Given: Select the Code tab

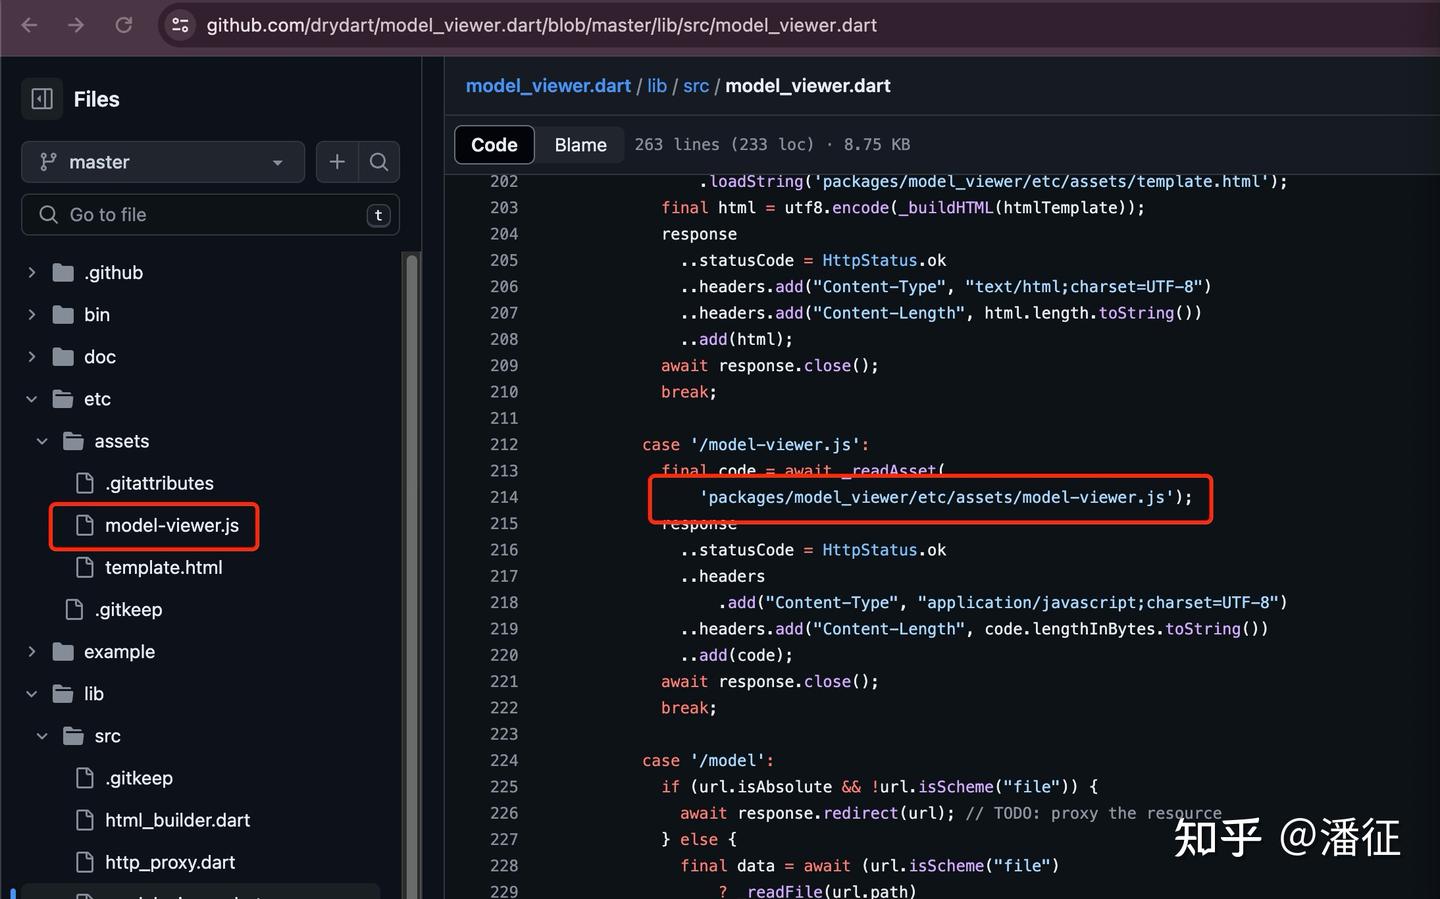Looking at the screenshot, I should point(494,145).
